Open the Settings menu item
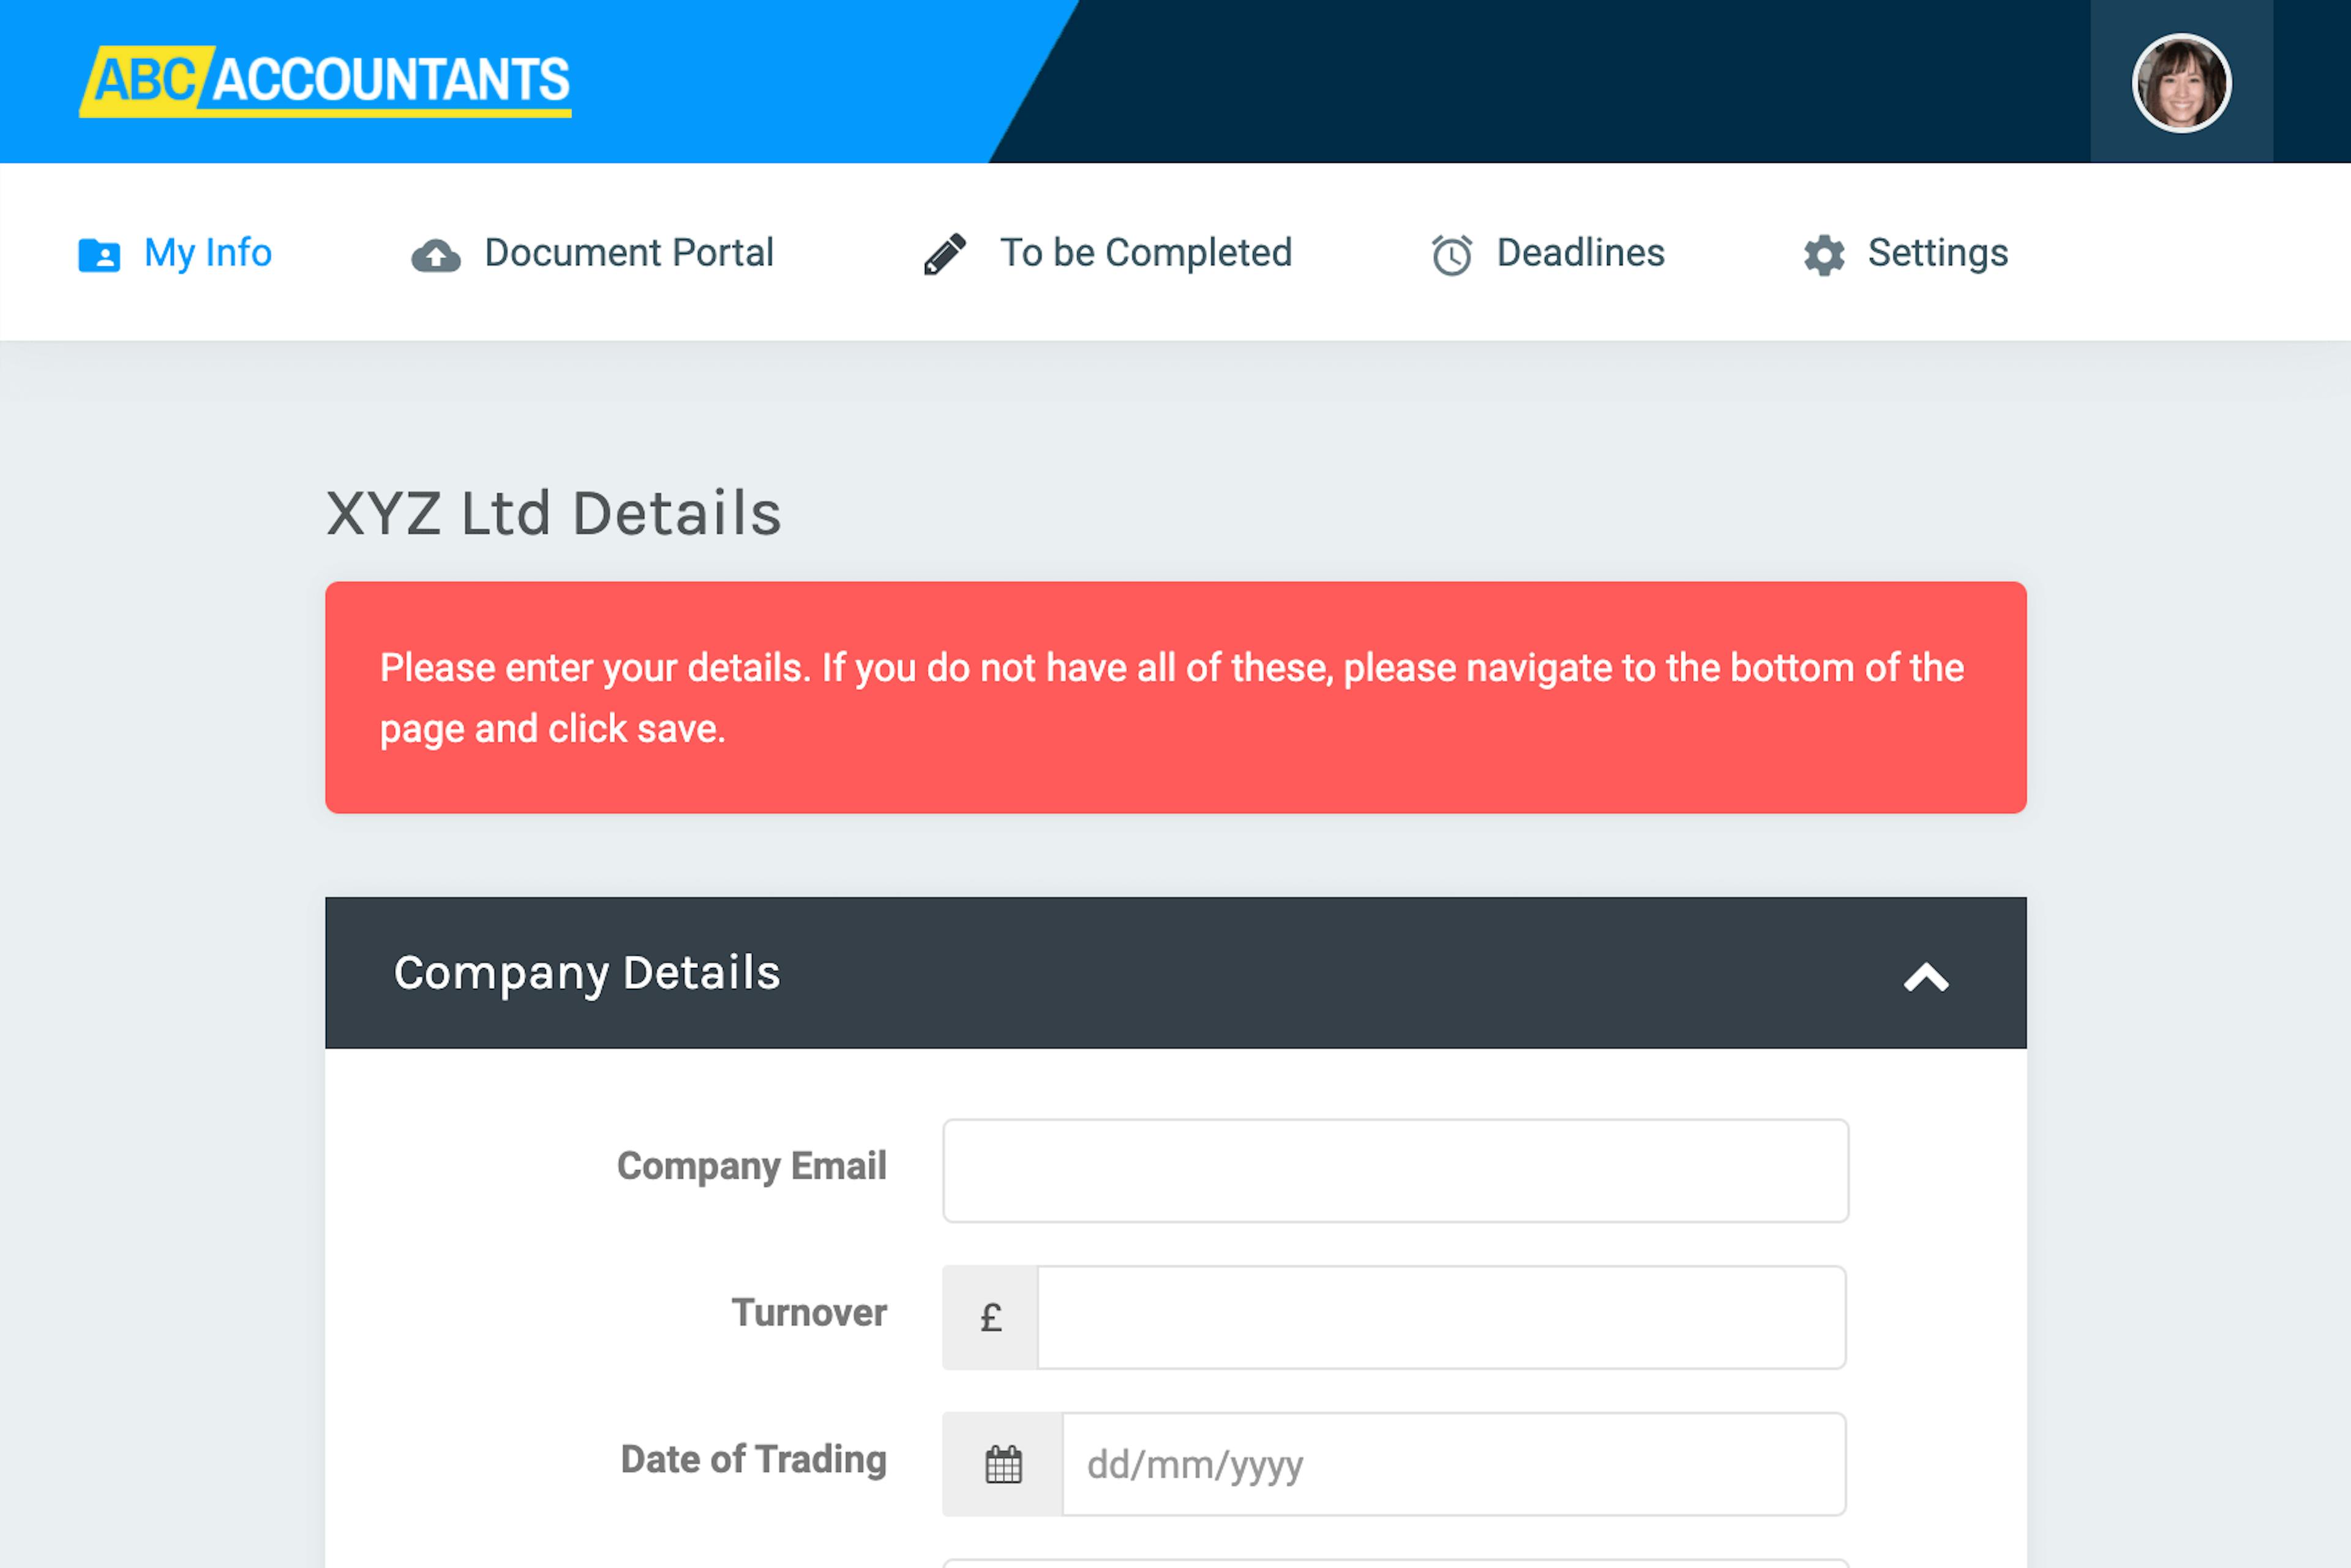 click(x=1937, y=253)
